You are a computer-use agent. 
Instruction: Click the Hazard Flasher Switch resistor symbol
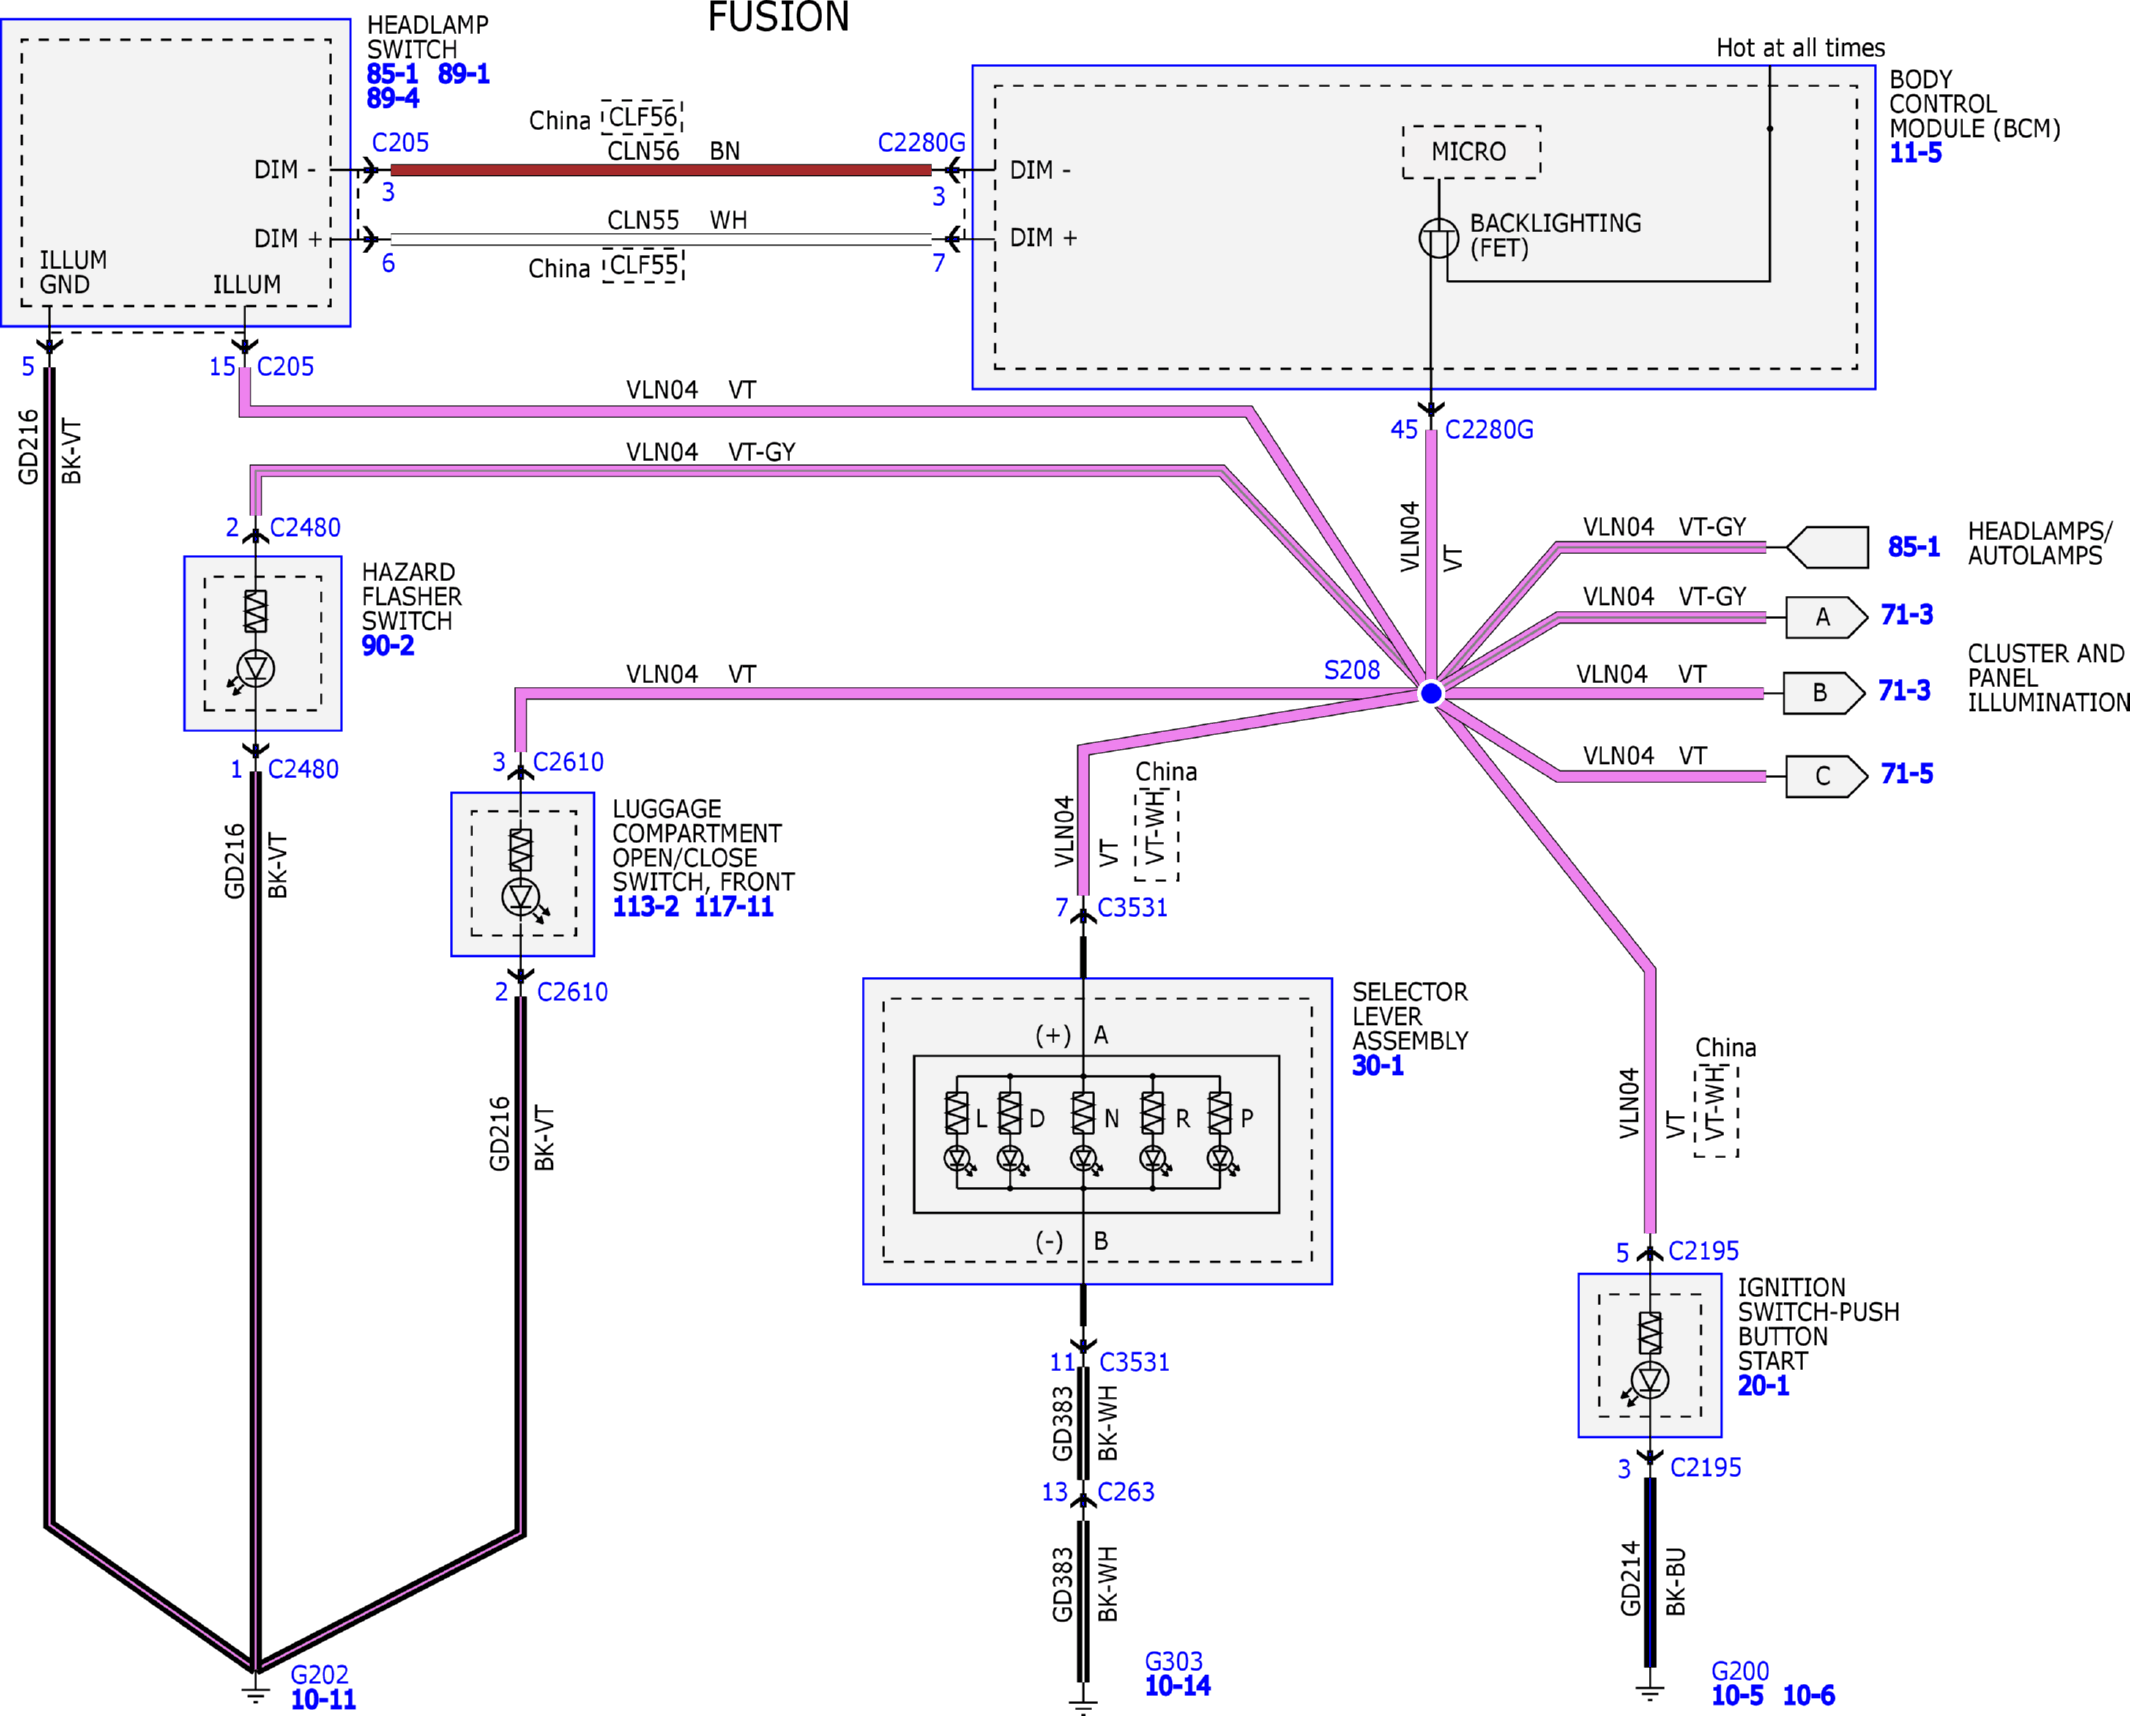(256, 610)
